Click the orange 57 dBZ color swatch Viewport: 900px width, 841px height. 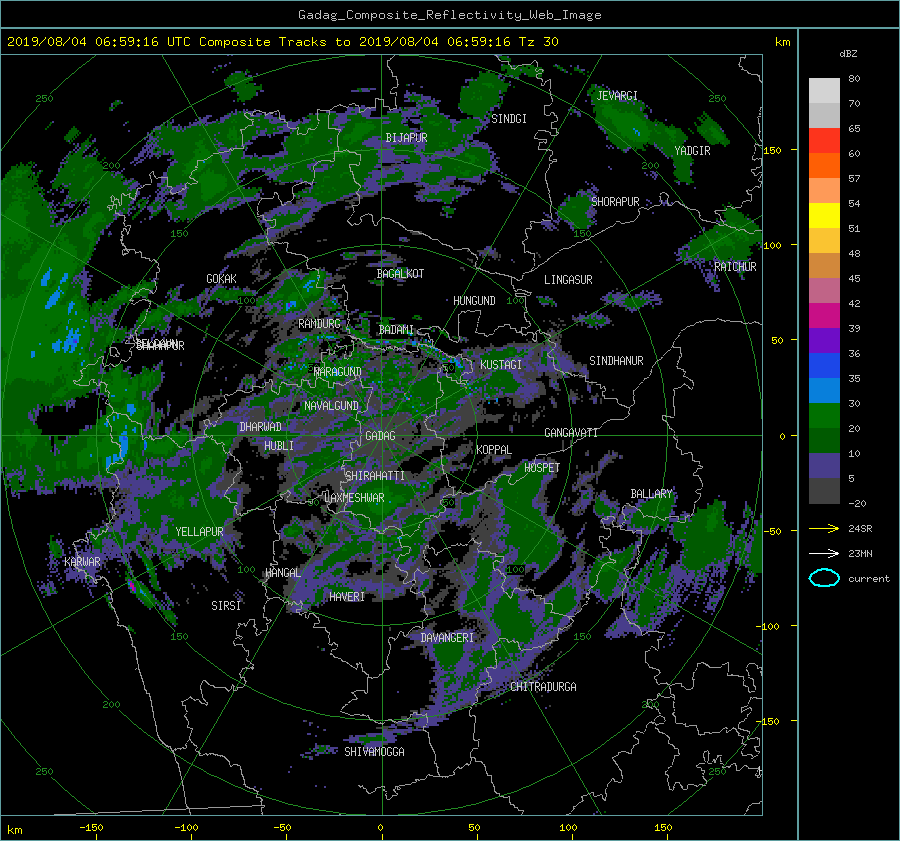pos(824,165)
